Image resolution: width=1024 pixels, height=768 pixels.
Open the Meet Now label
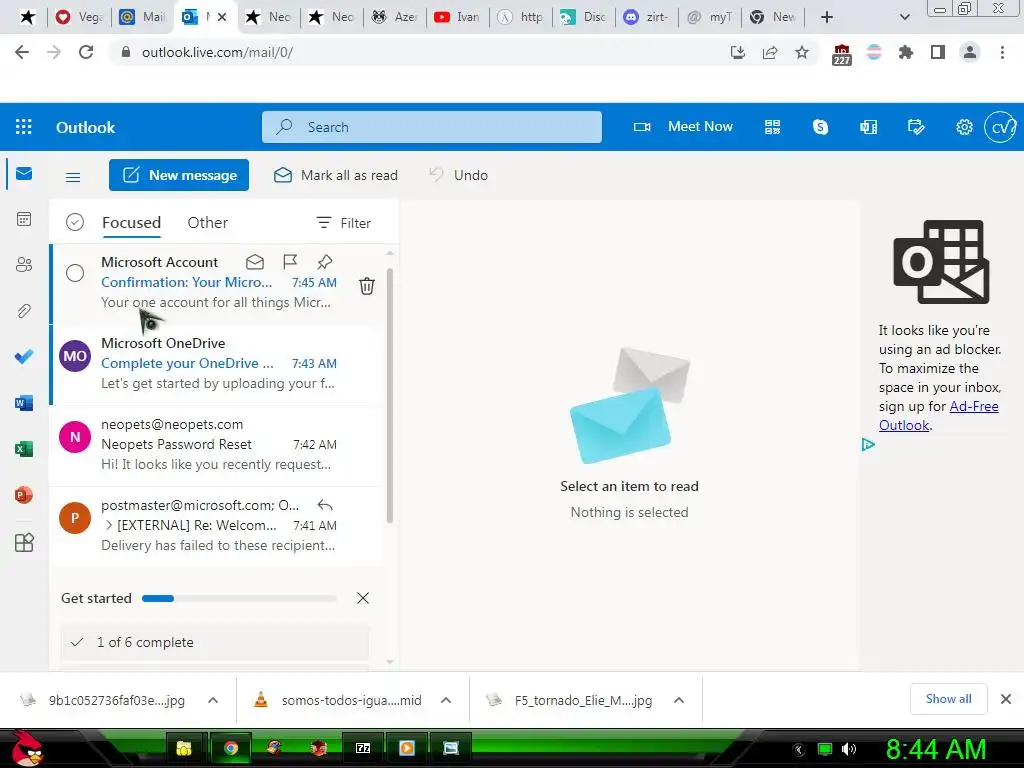point(700,127)
